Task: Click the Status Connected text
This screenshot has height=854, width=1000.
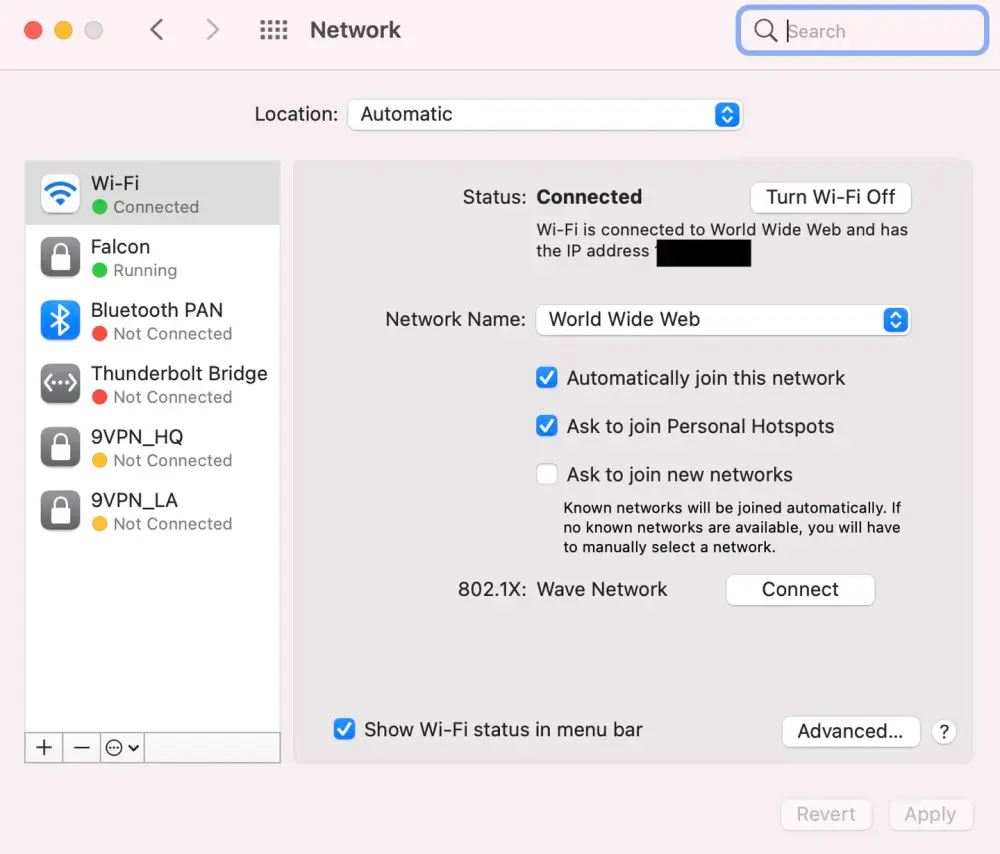Action: click(589, 197)
